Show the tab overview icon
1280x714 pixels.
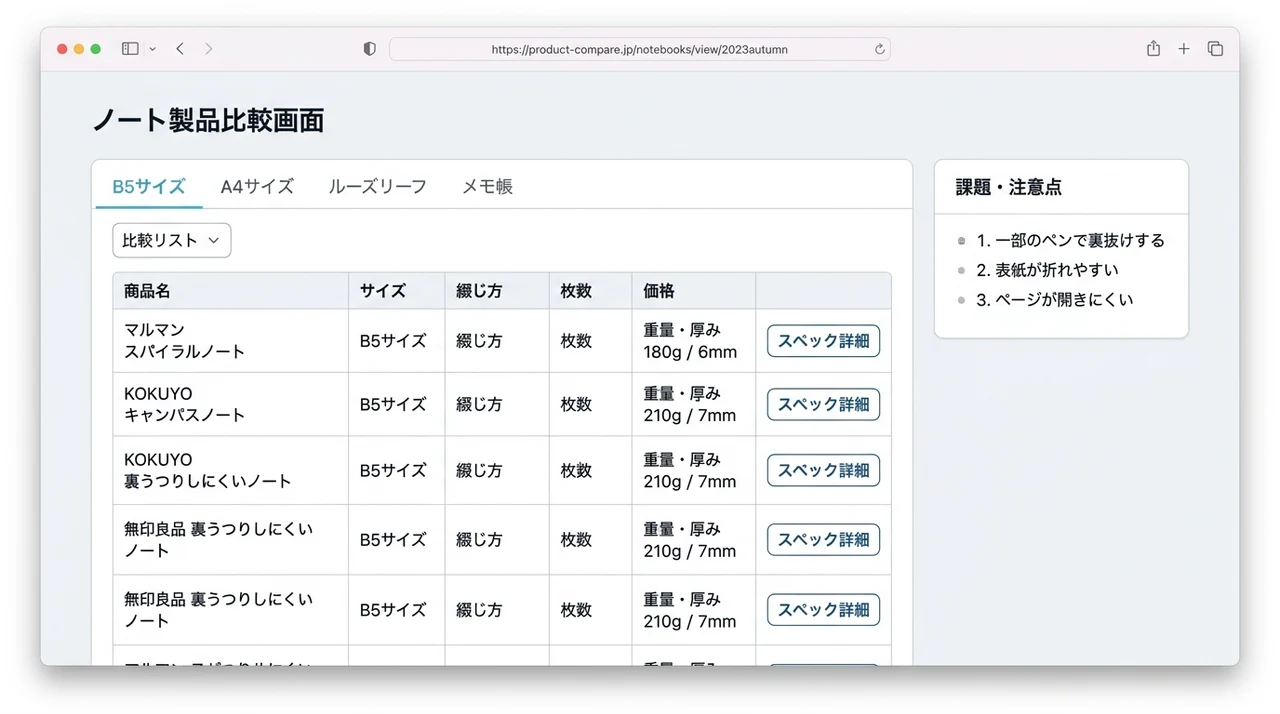(1216, 49)
